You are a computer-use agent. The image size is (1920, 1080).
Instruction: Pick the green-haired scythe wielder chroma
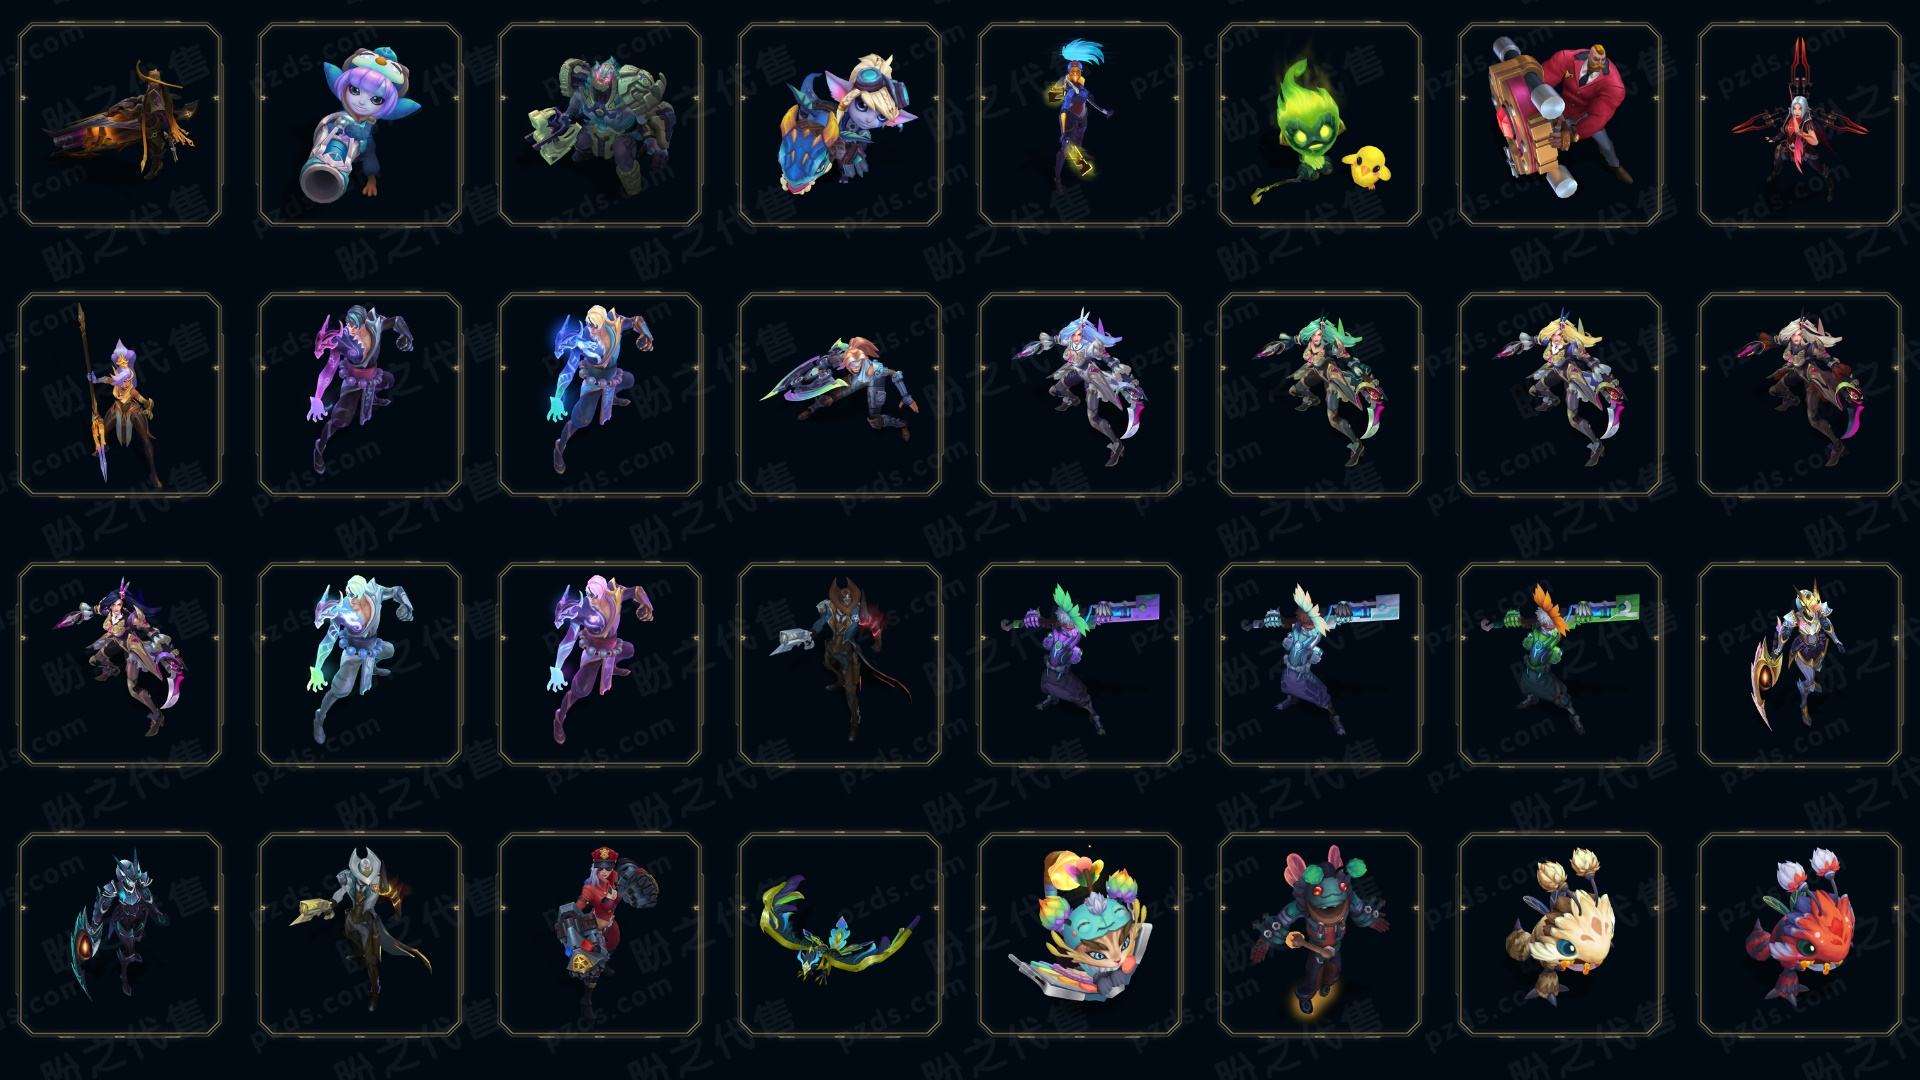tap(1319, 394)
